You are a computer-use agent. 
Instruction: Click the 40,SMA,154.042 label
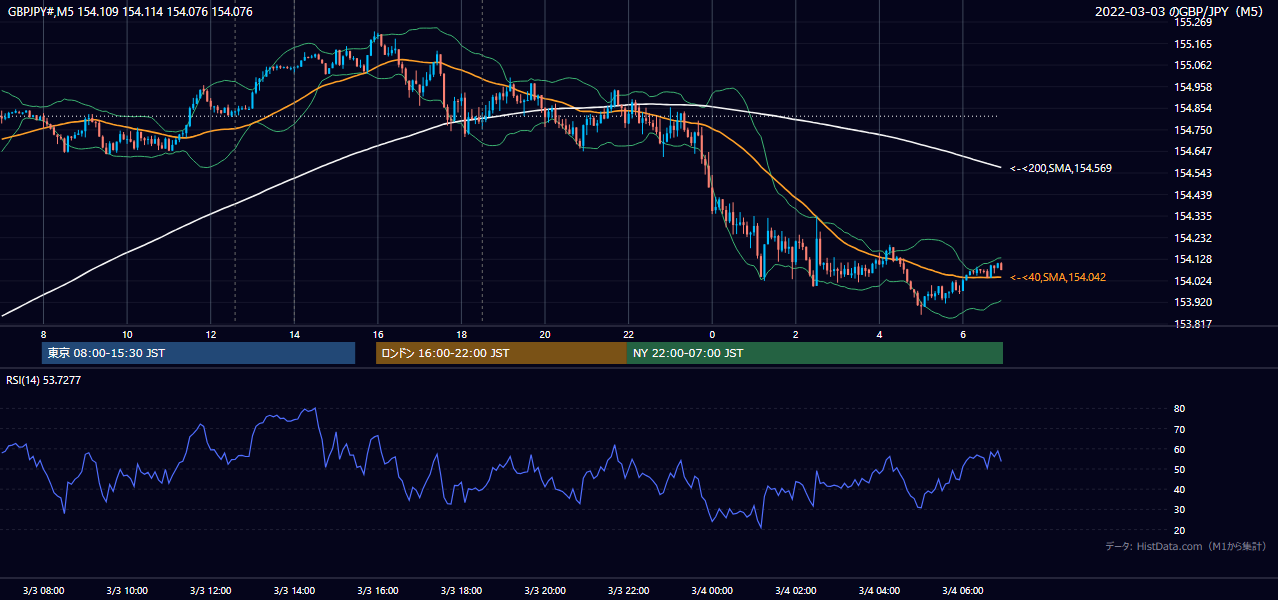[1058, 277]
